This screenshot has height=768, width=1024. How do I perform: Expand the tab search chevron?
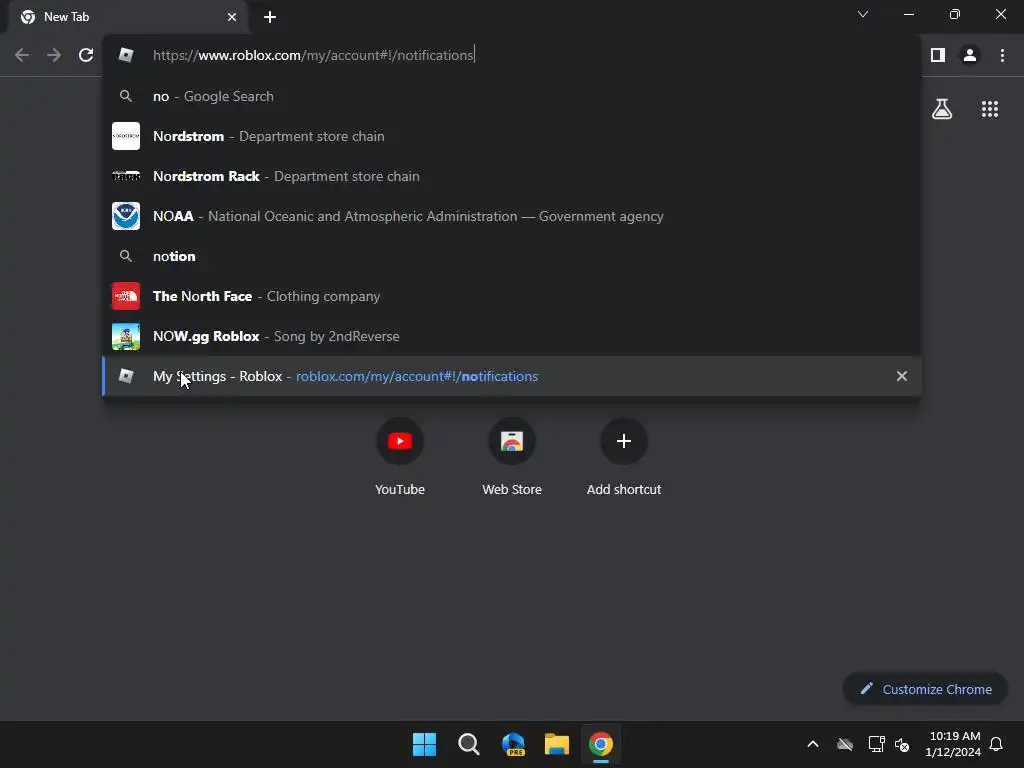[x=863, y=14]
